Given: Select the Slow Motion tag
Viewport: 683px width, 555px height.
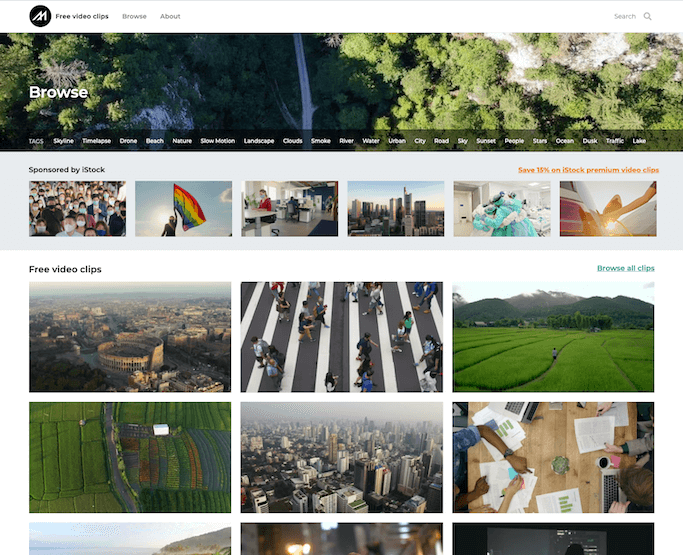Looking at the screenshot, I should coord(218,141).
